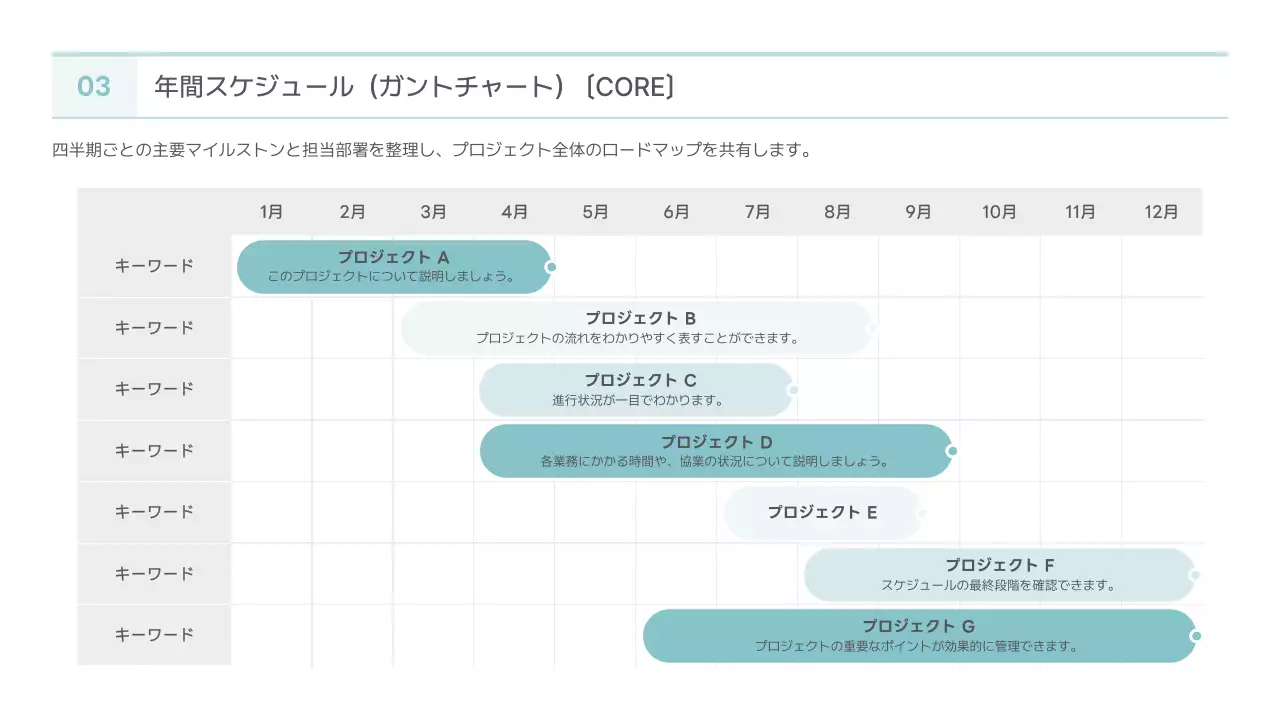Viewport: 1280px width, 720px height.
Task: Expand the bottom キーワード row label
Action: (155, 634)
